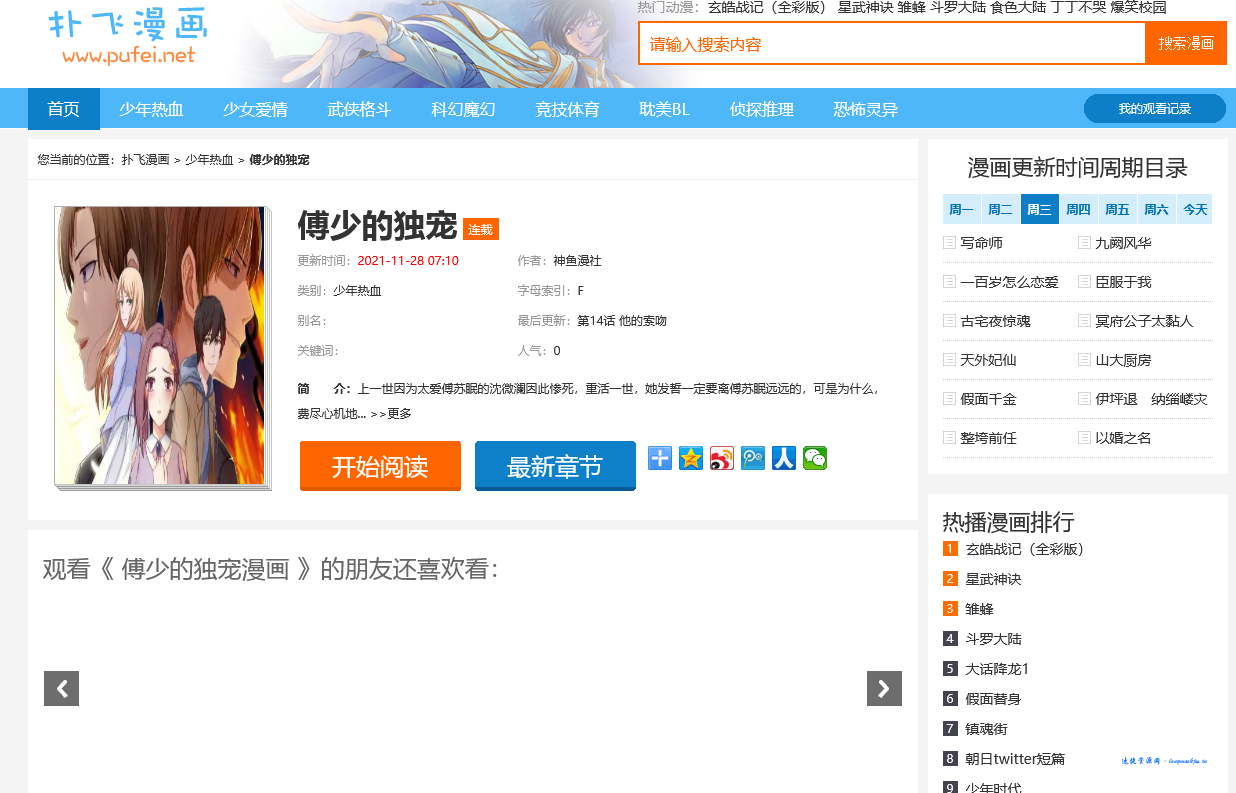Open the 假面千金 comic link
Viewport: 1236px width, 793px height.
[988, 399]
